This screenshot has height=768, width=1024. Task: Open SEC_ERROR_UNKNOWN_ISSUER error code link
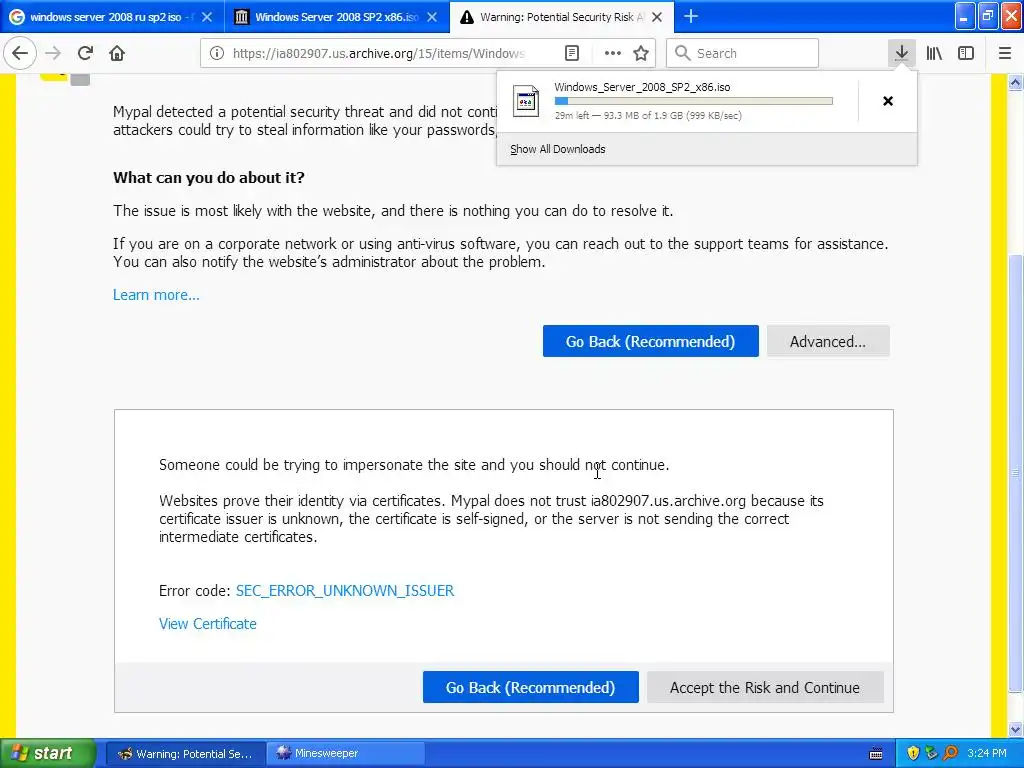pyautogui.click(x=345, y=591)
